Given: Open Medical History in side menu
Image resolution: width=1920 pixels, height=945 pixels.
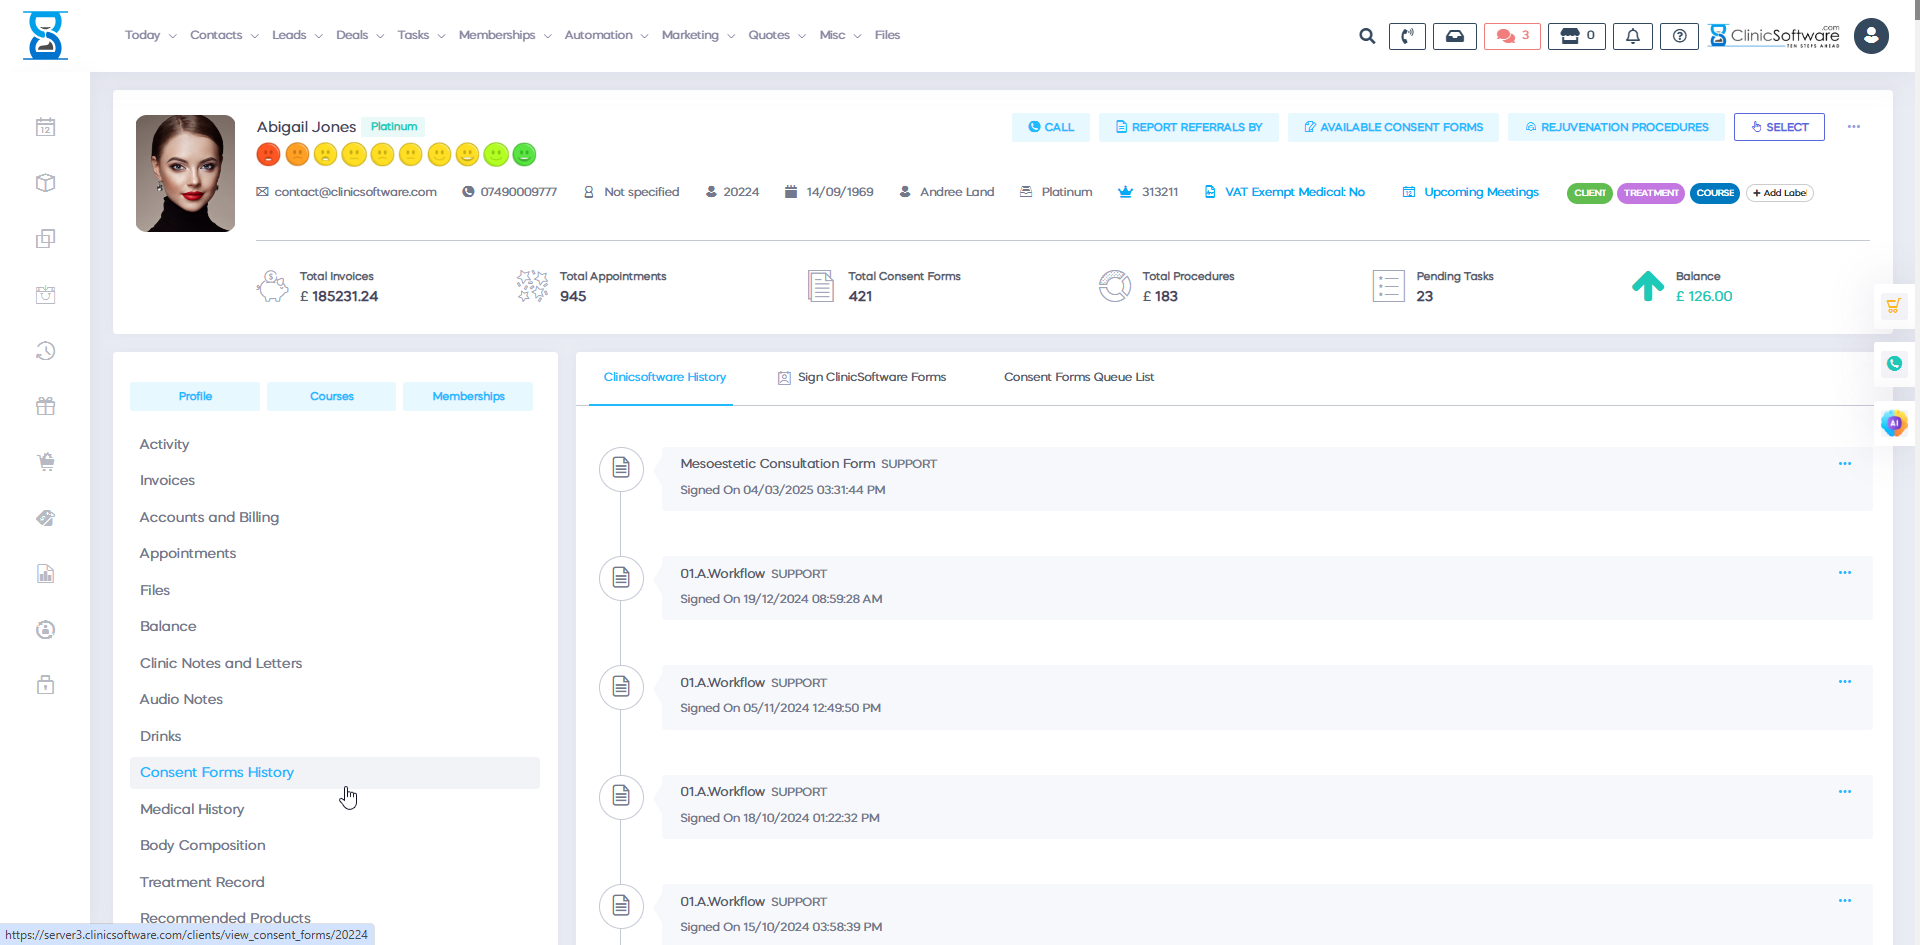Looking at the screenshot, I should (x=192, y=809).
